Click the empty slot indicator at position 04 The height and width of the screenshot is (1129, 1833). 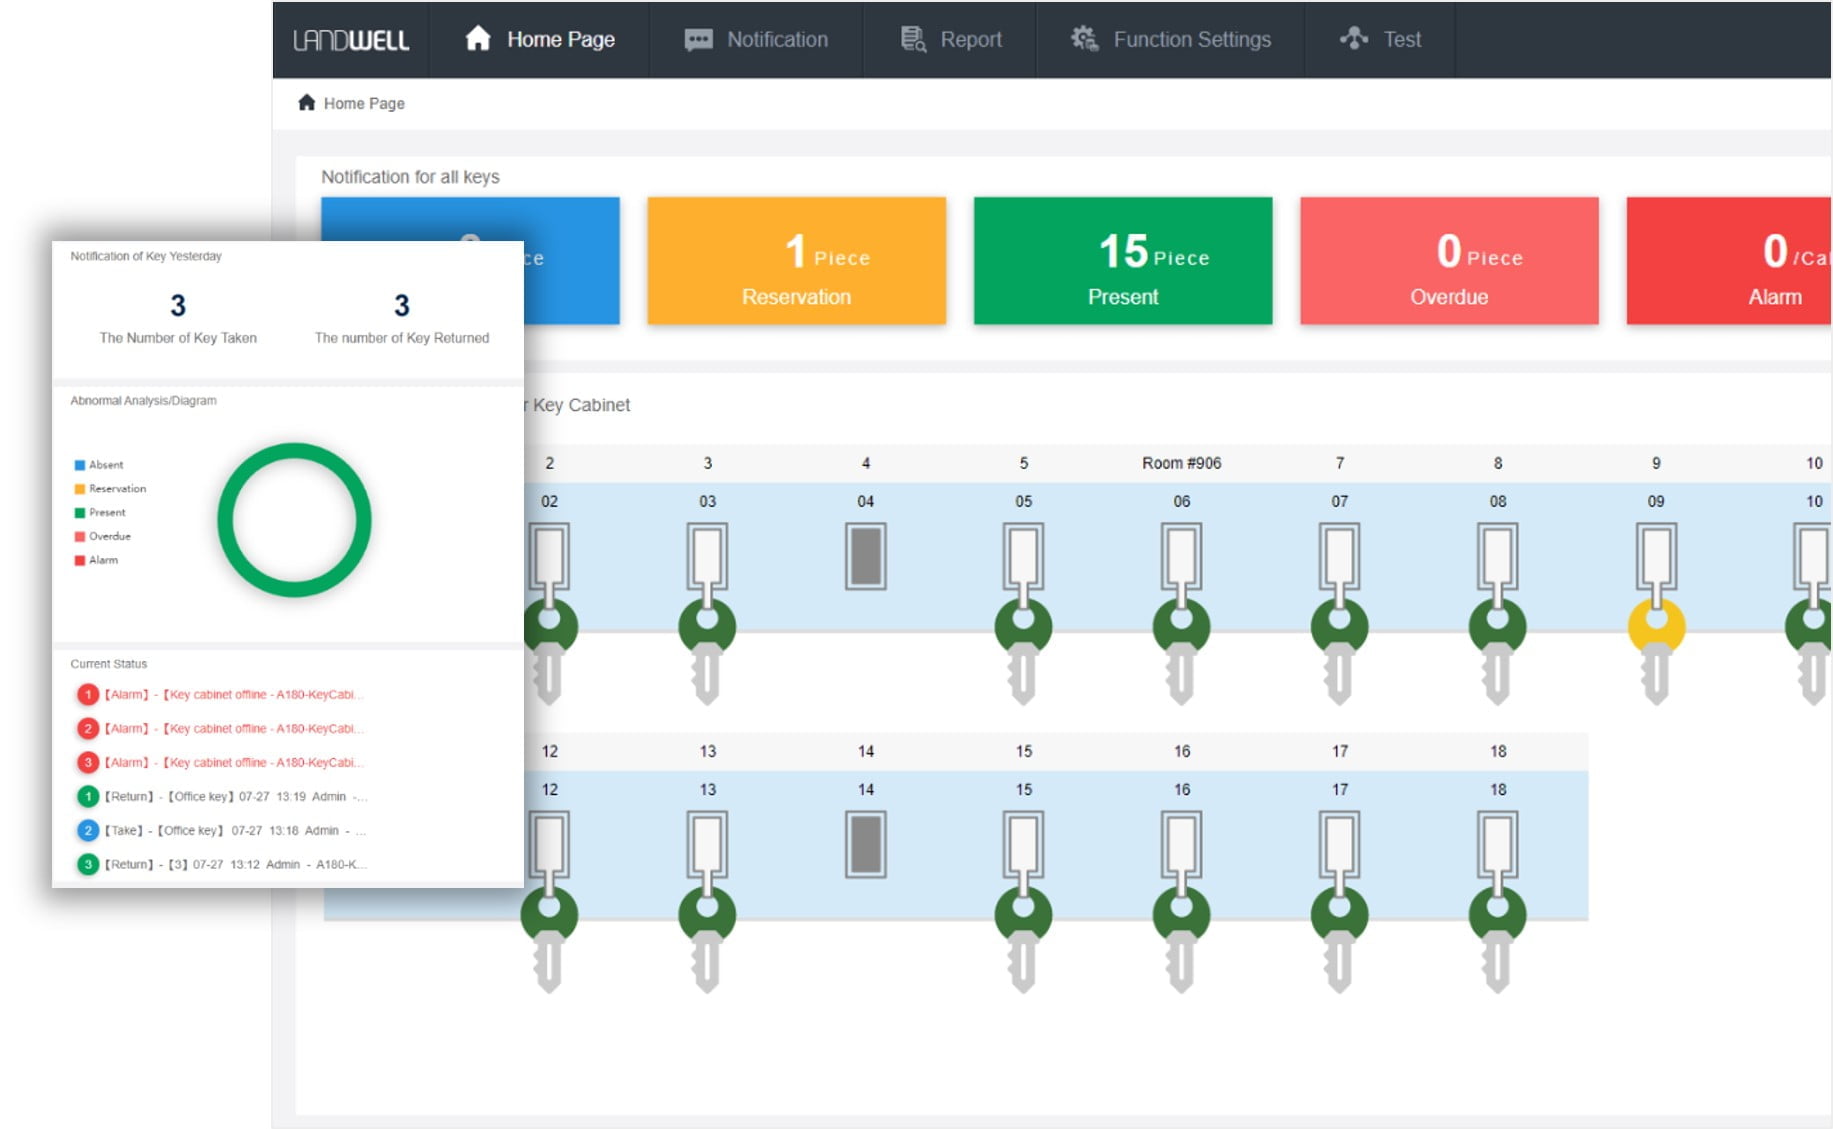[x=866, y=557]
